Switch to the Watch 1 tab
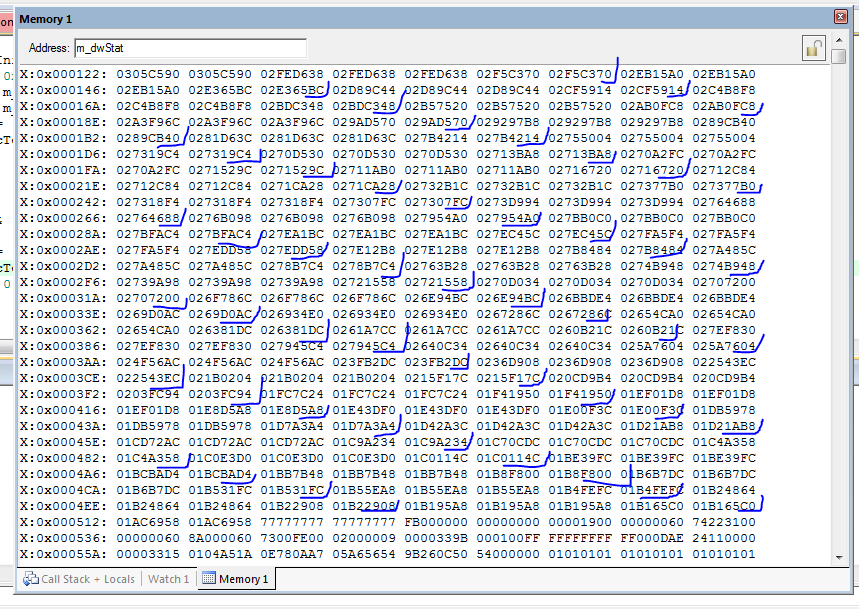This screenshot has width=859, height=609. (168, 579)
